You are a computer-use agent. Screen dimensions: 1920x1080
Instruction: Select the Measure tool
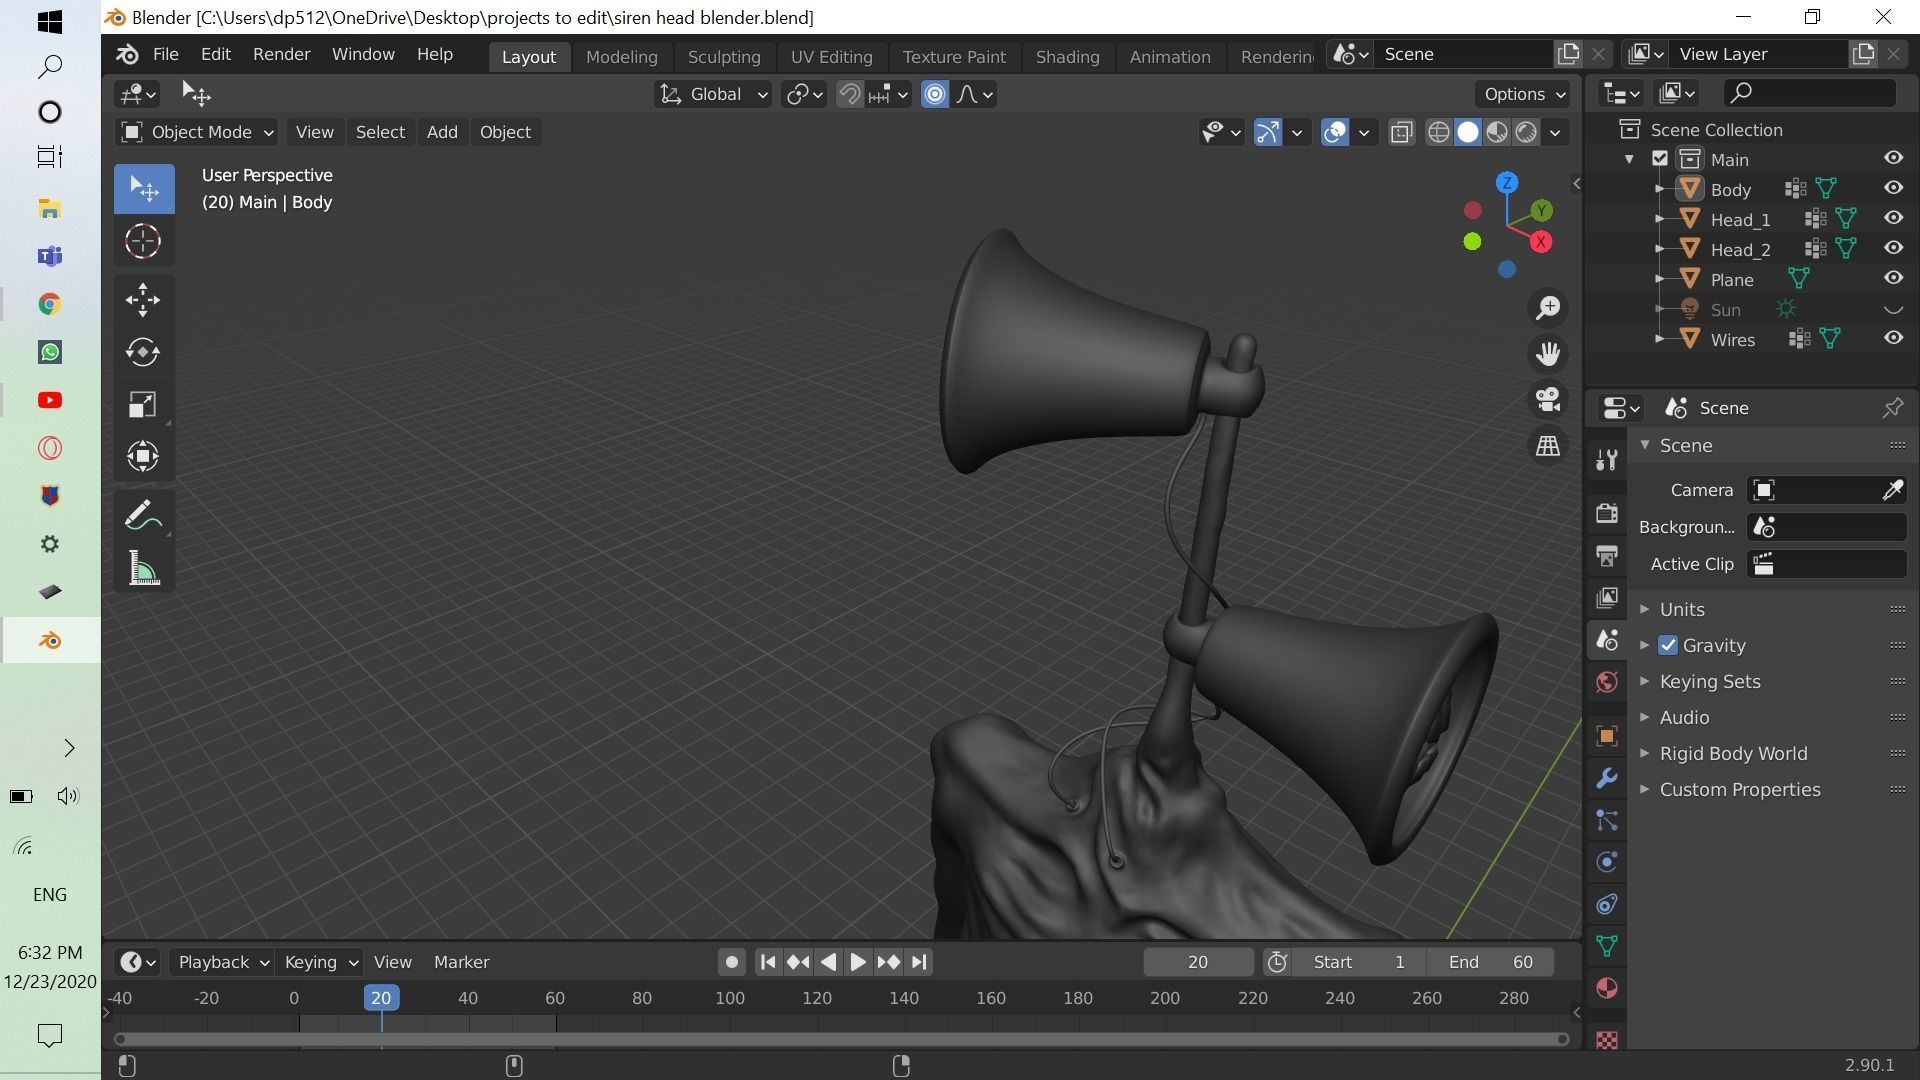pos(143,569)
